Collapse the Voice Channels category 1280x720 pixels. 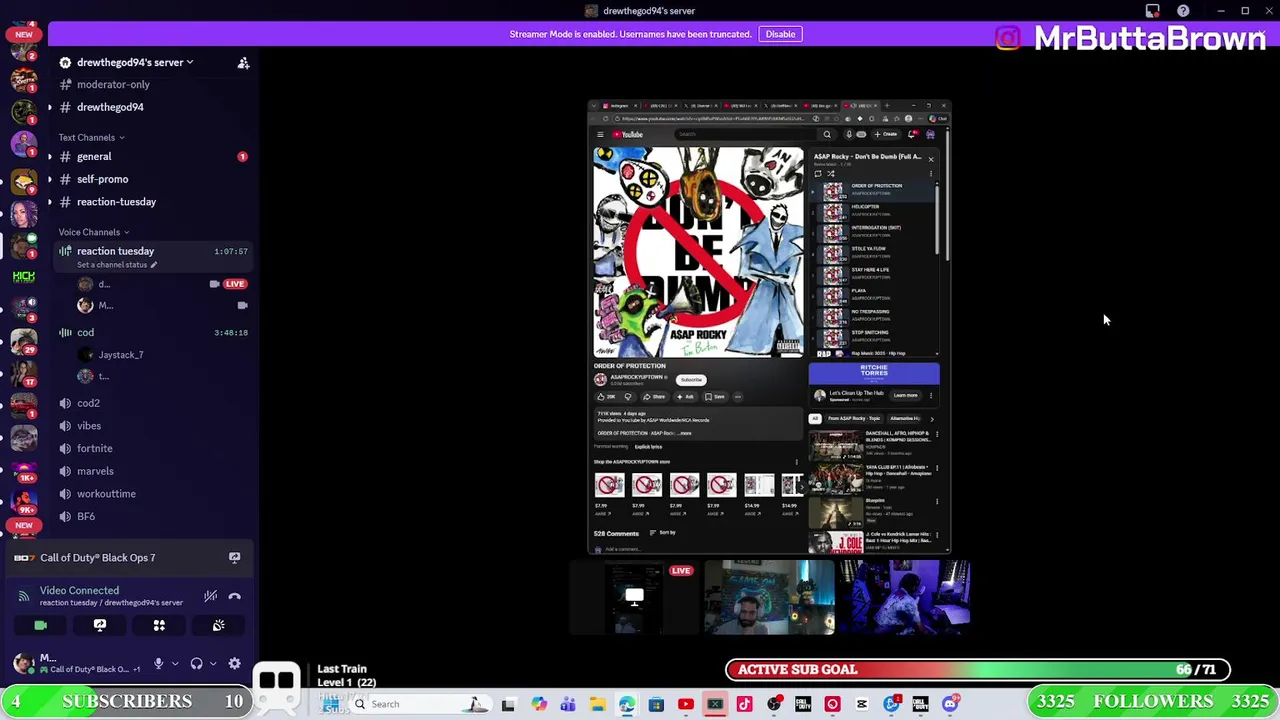[x=94, y=232]
